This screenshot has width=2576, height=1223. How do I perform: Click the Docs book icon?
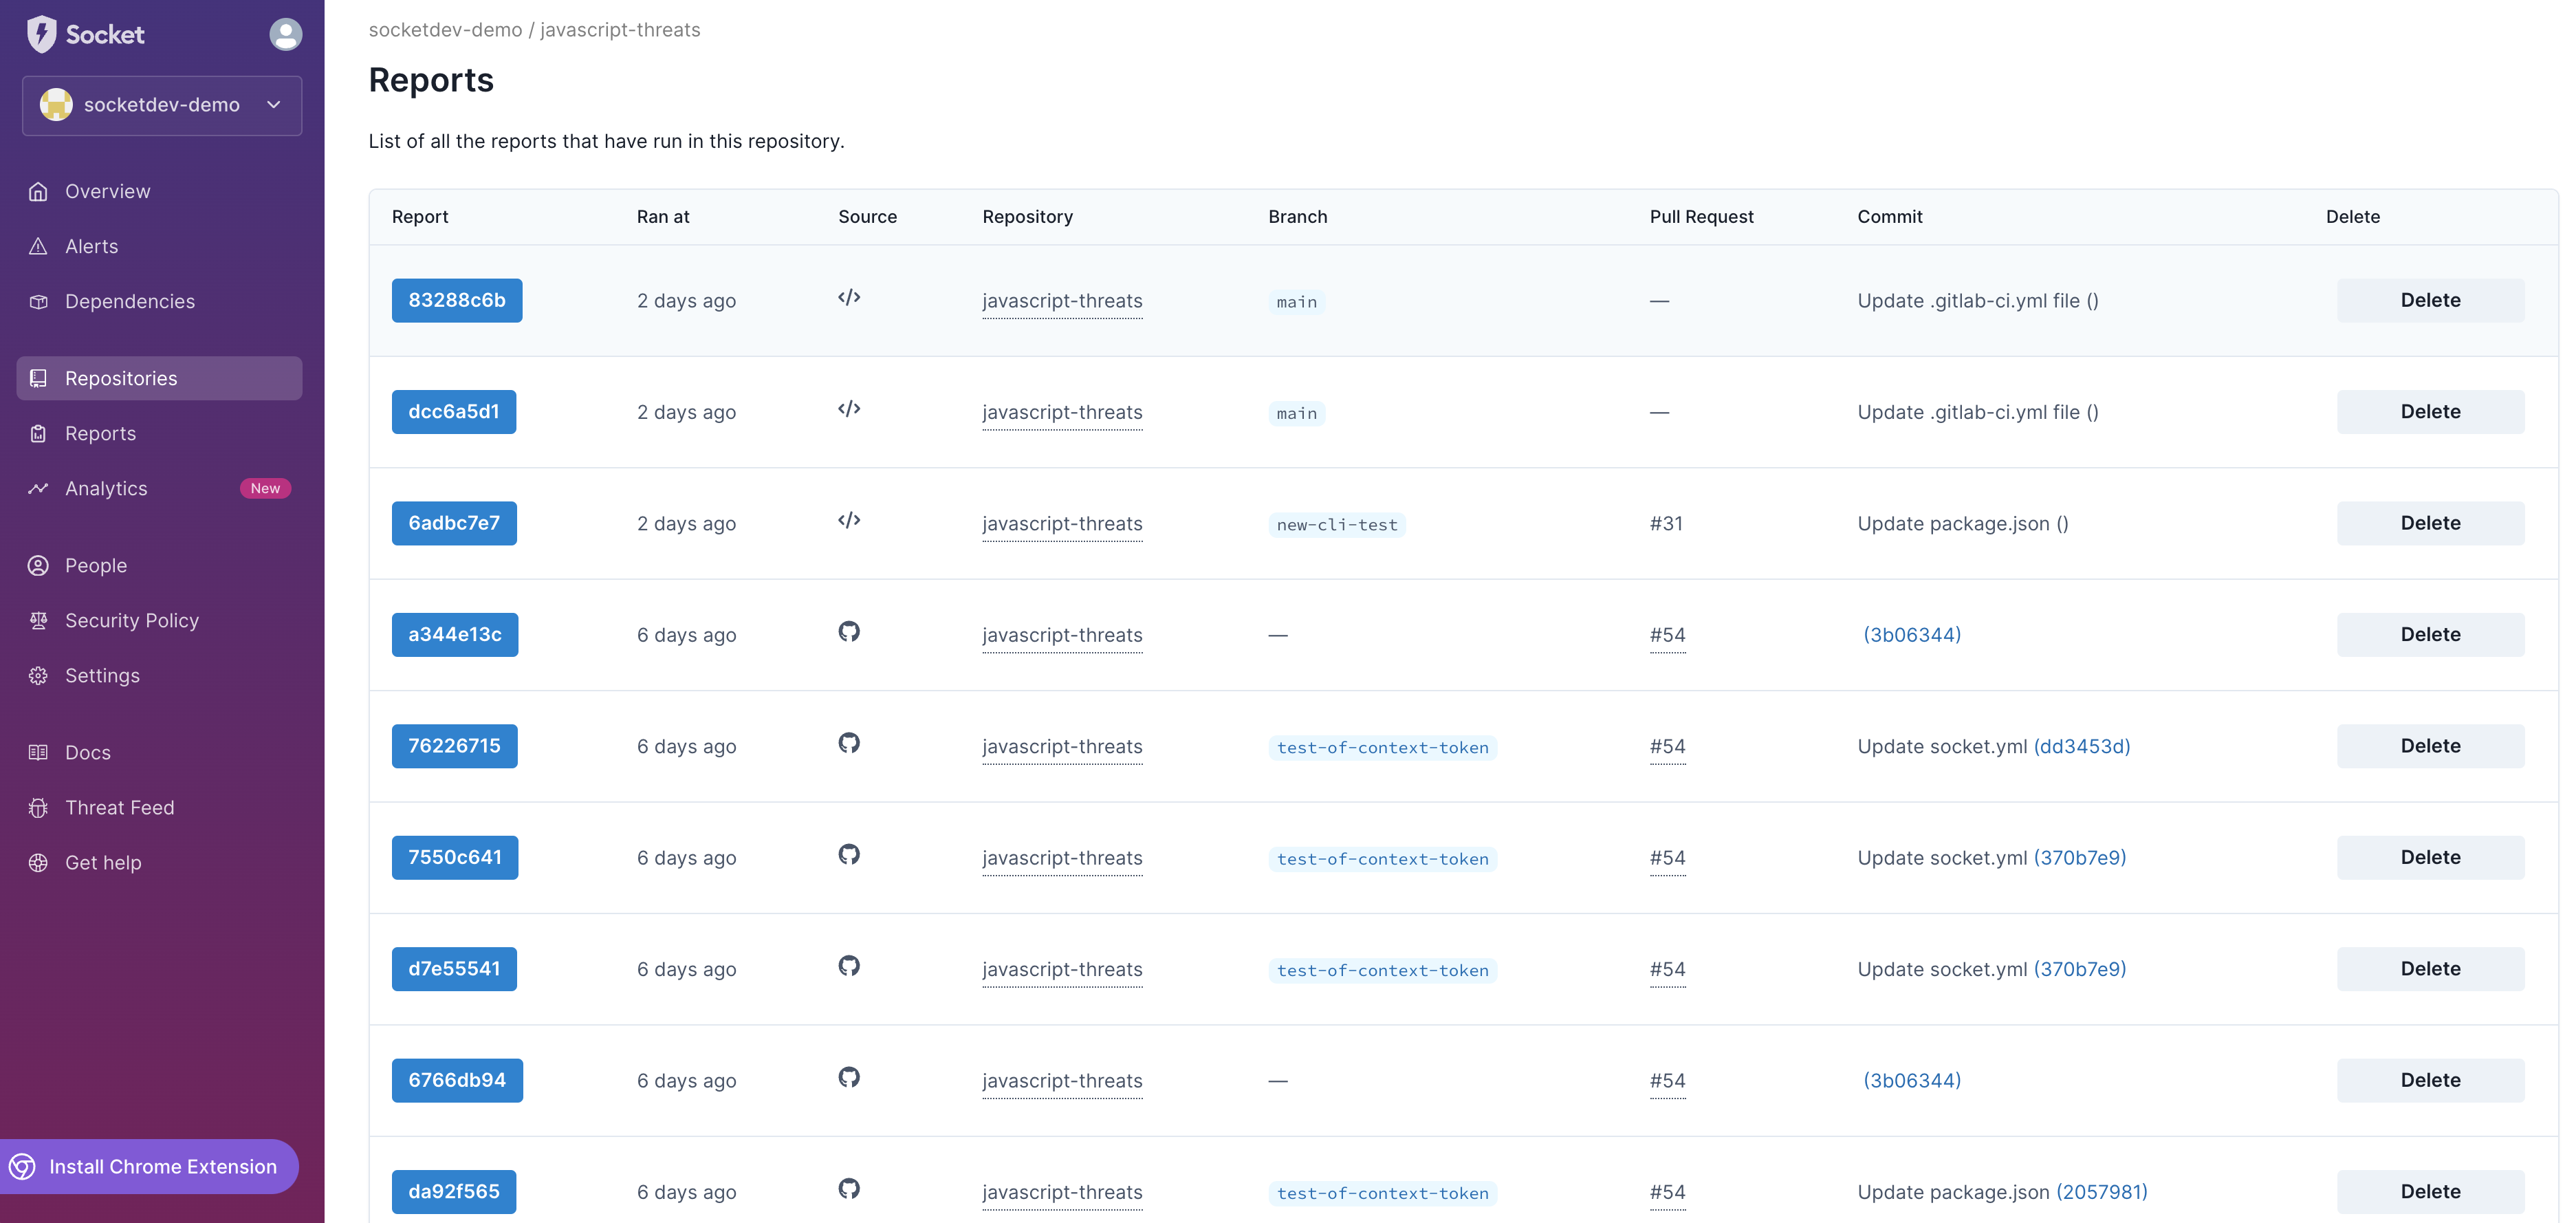tap(38, 752)
